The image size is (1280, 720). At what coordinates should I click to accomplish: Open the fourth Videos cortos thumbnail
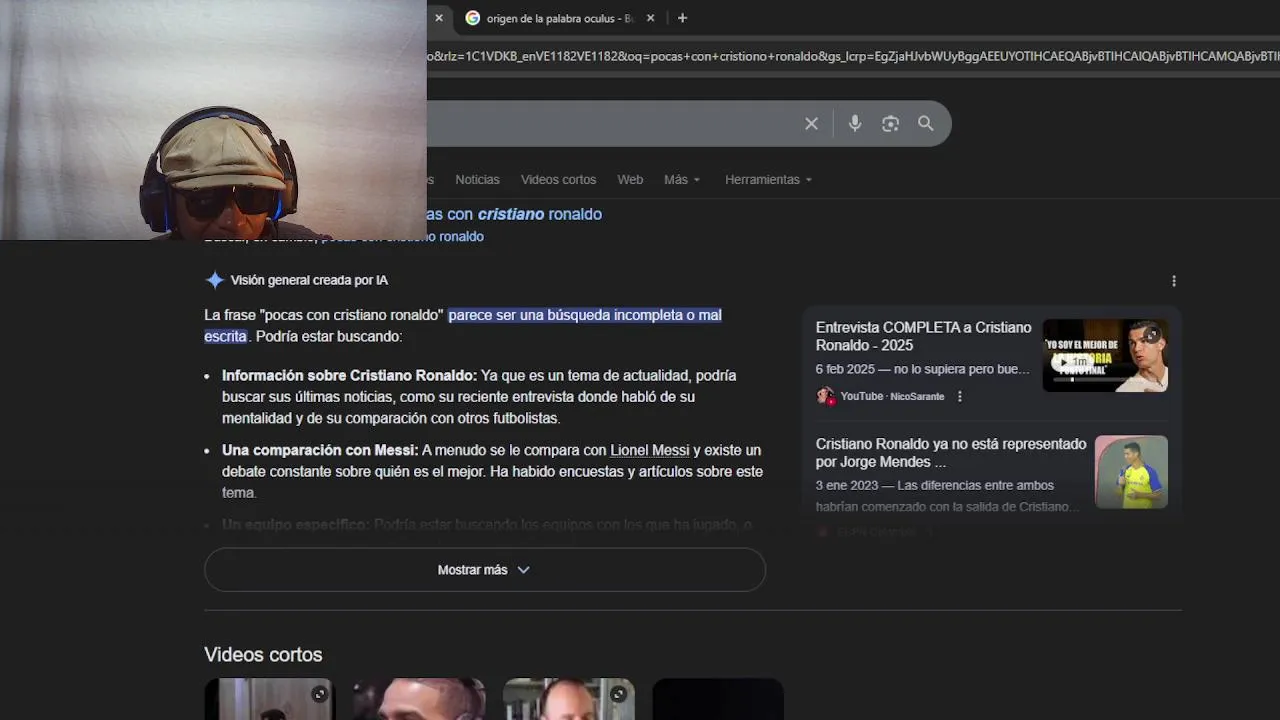pyautogui.click(x=718, y=699)
